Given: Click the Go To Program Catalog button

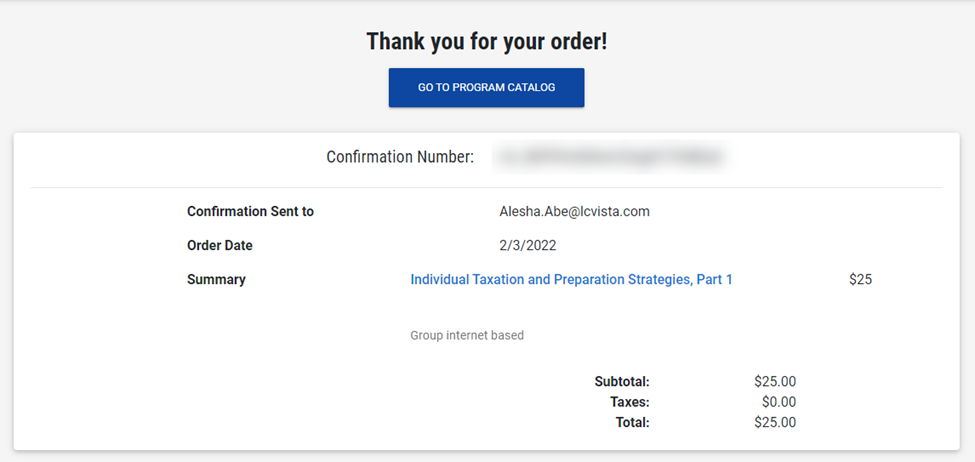Looking at the screenshot, I should (x=486, y=87).
